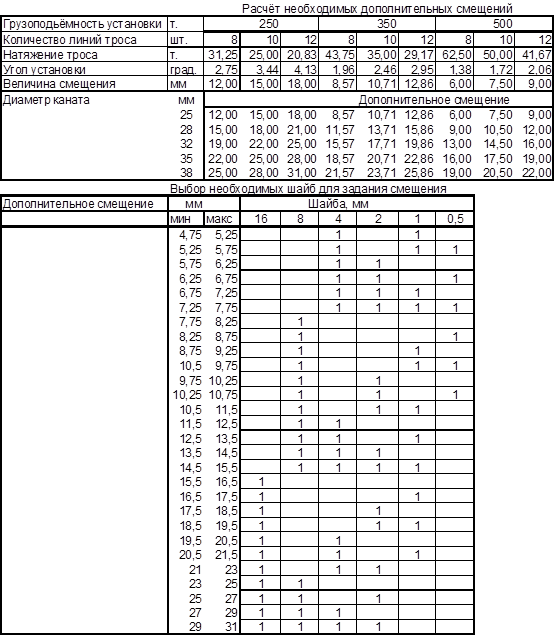The width and height of the screenshot is (554, 635).
Task: Click the offset value '31,00'
Action: [302, 173]
